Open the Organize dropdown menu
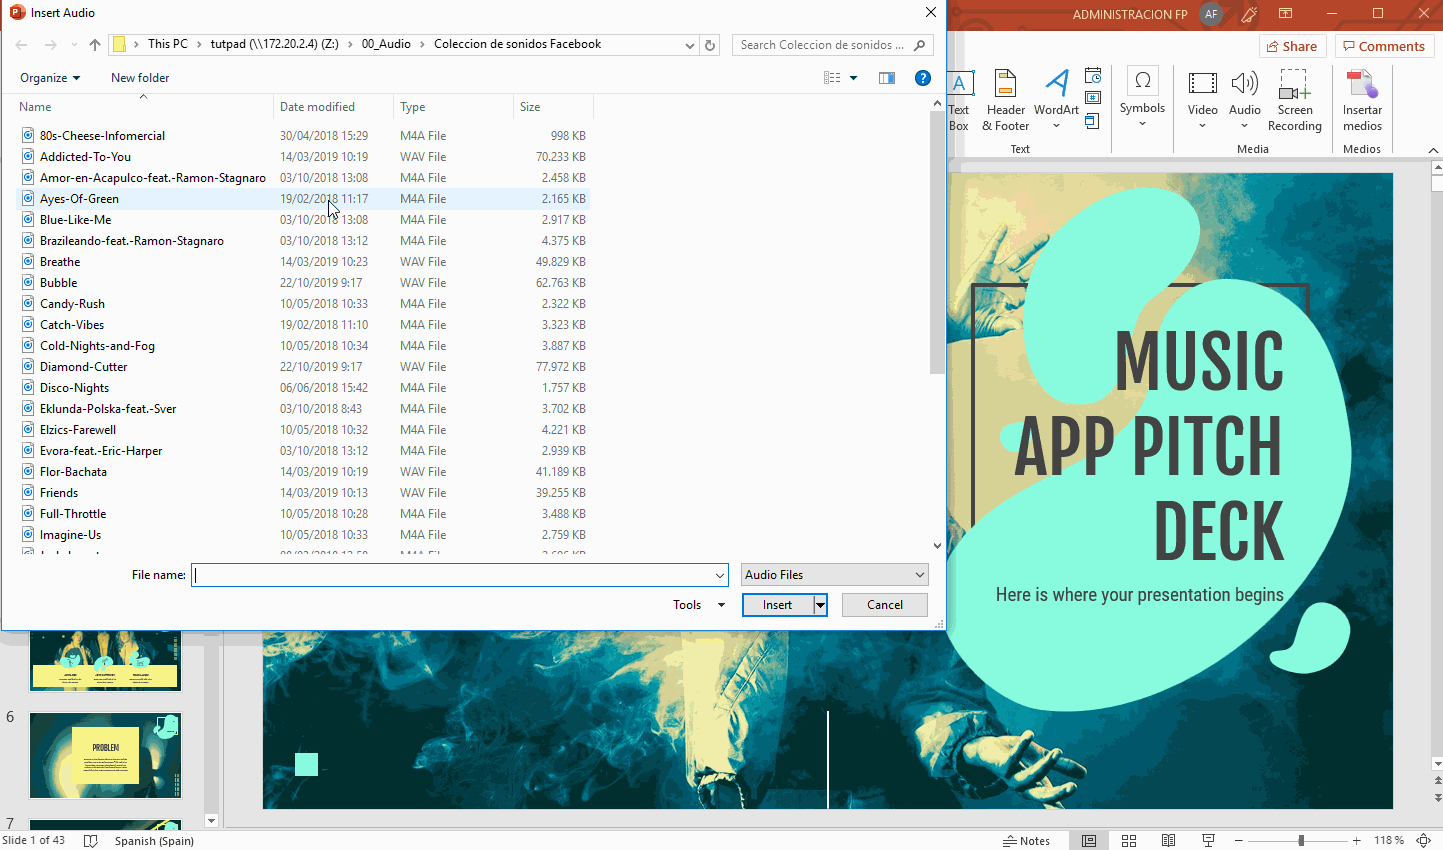The height and width of the screenshot is (850, 1443). click(x=49, y=78)
